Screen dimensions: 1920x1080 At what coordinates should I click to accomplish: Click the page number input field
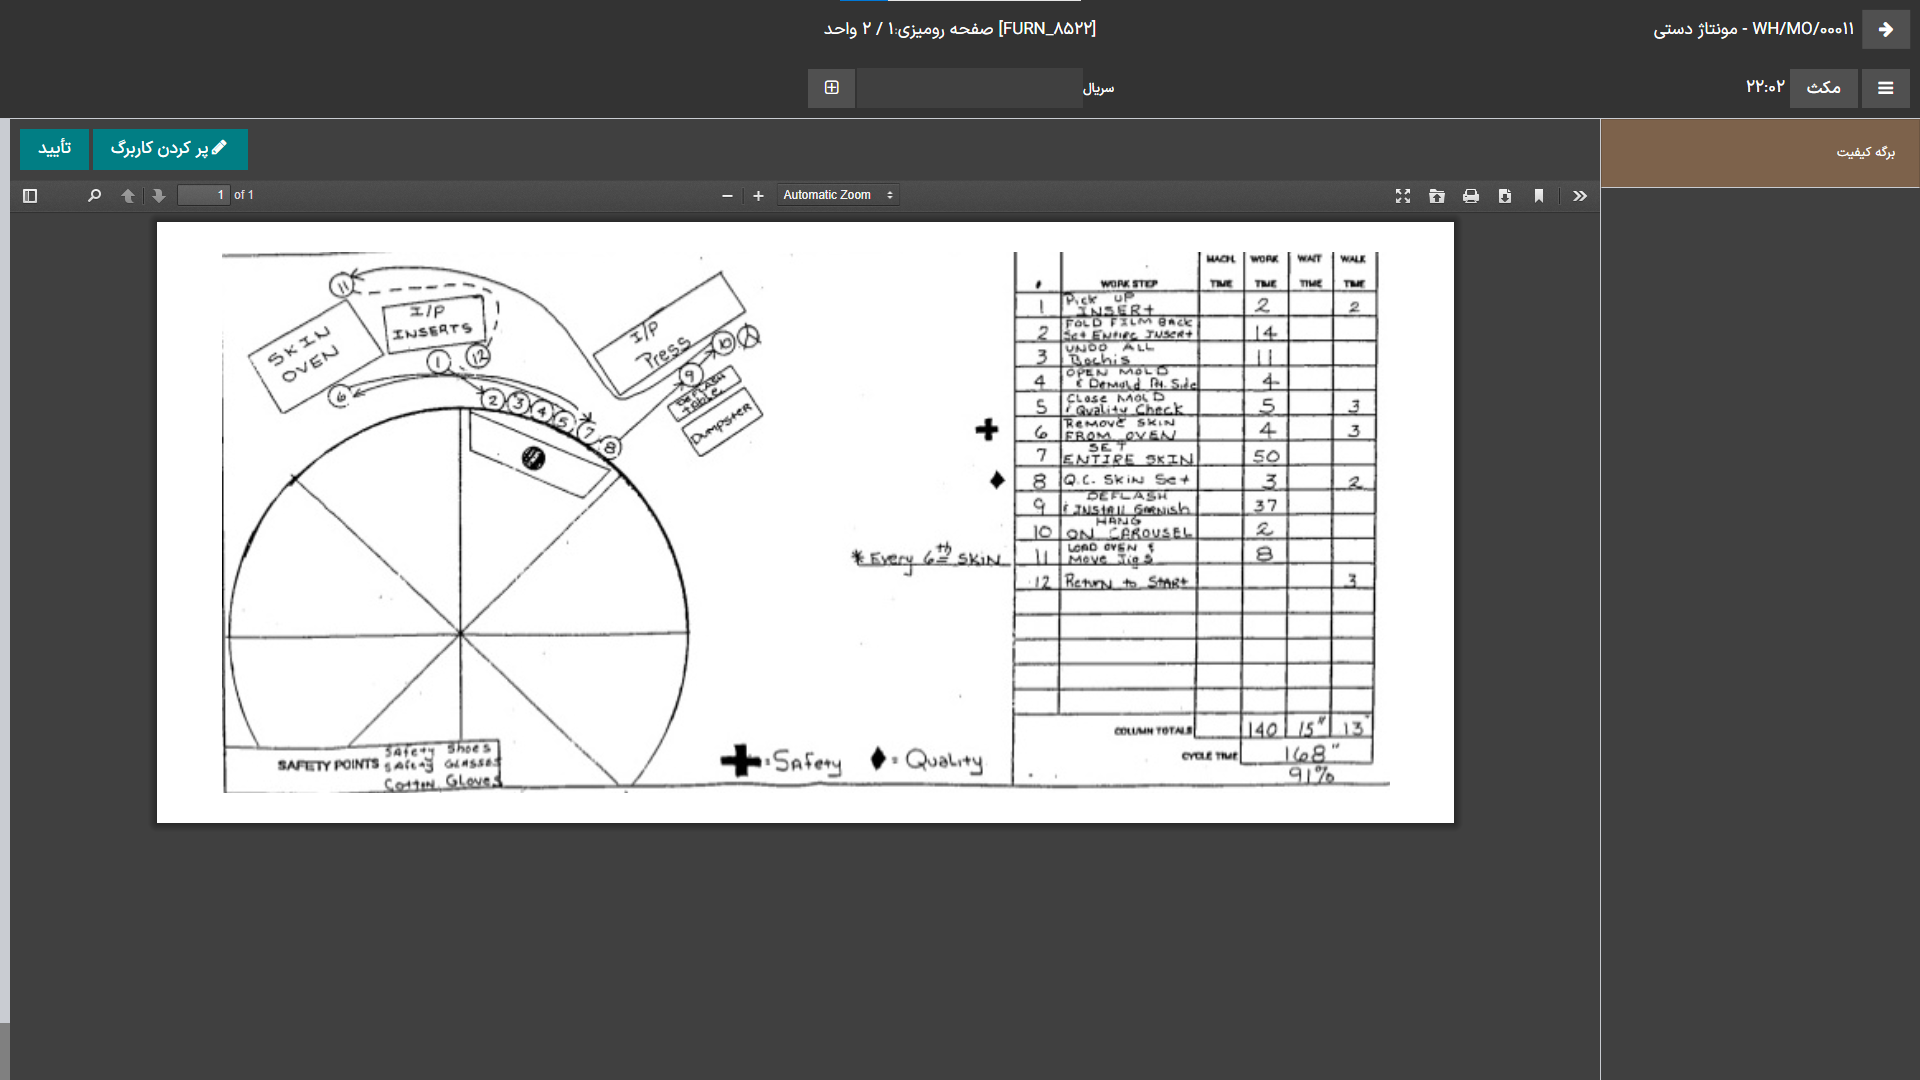click(x=203, y=195)
